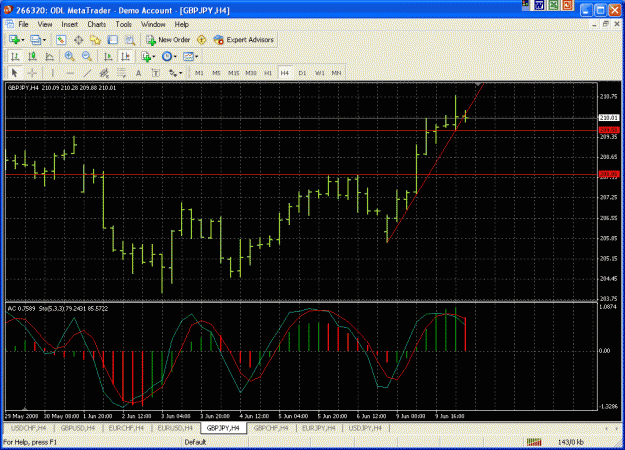Click the 'Default' profile in the status bar
This screenshot has height=450, width=625.
195,442
